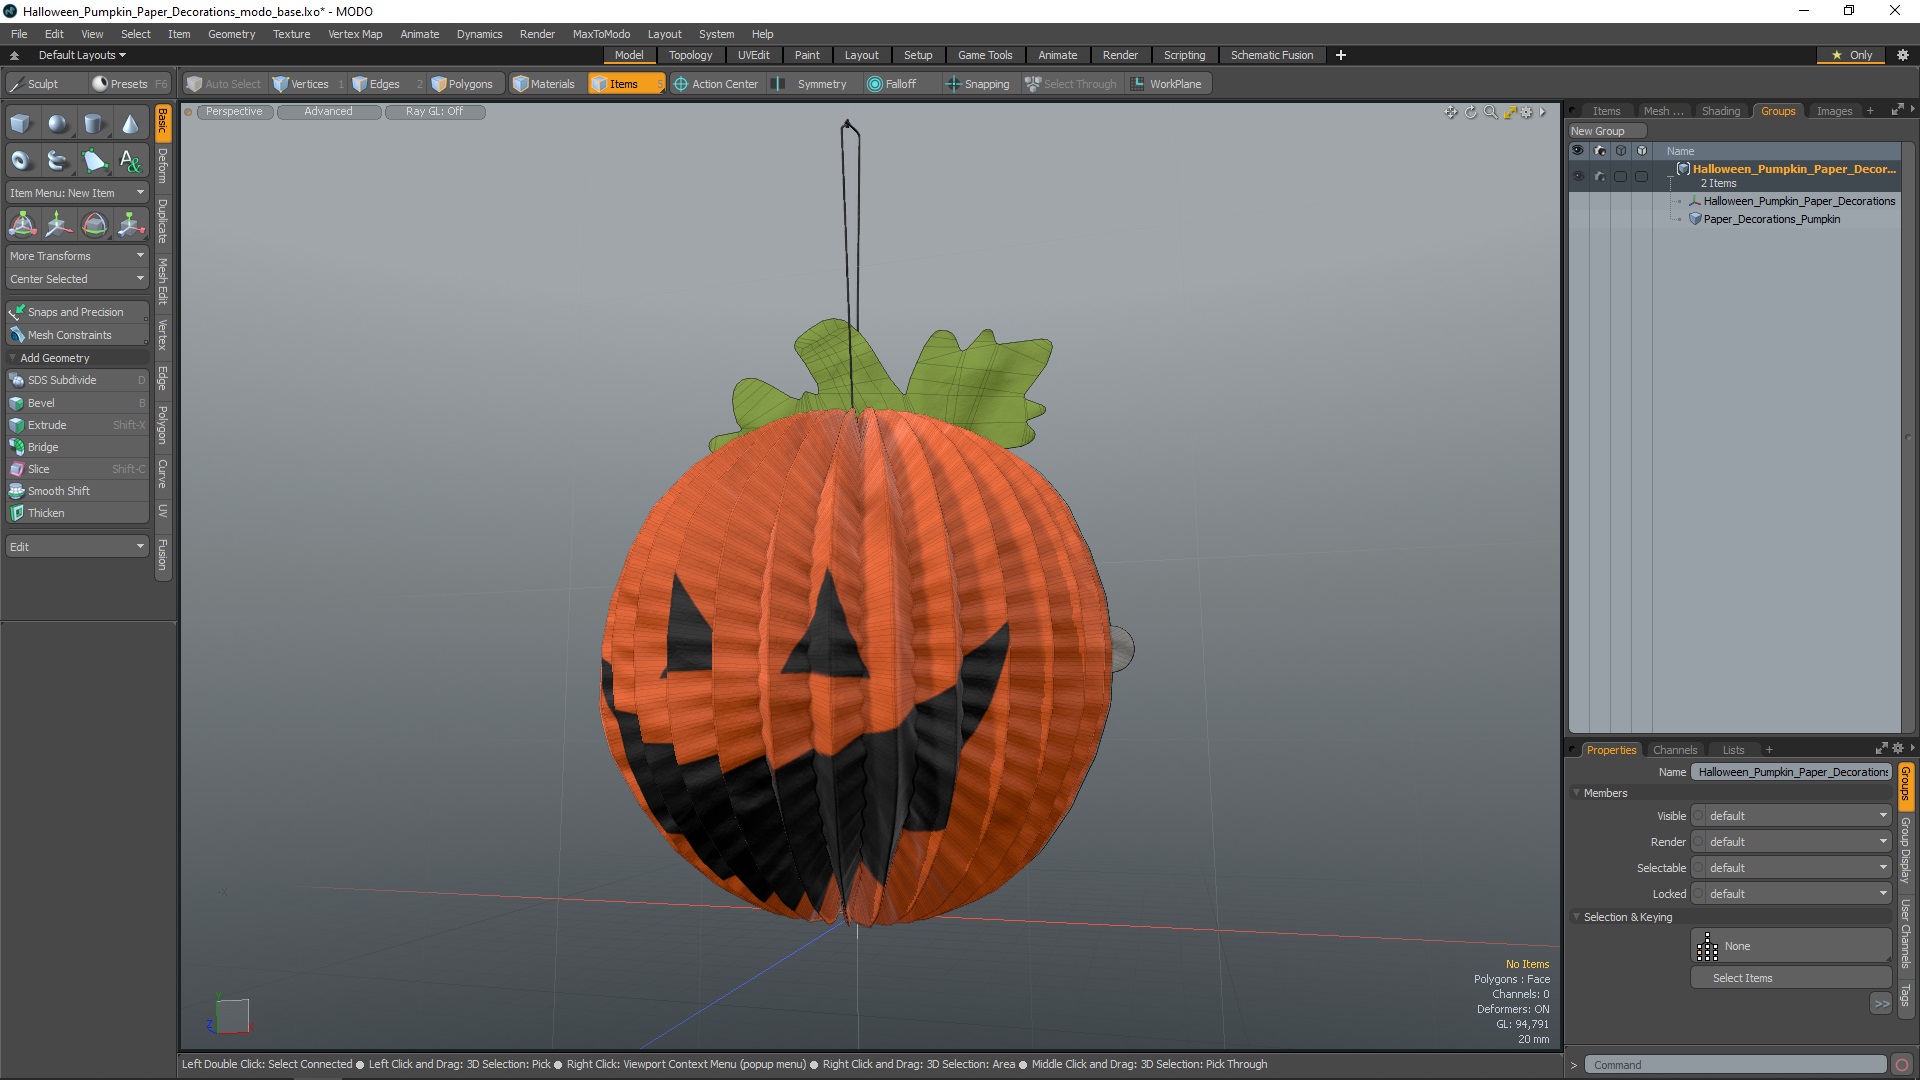Click the Command input field
Viewport: 1920px width, 1080px height.
1735,1065
